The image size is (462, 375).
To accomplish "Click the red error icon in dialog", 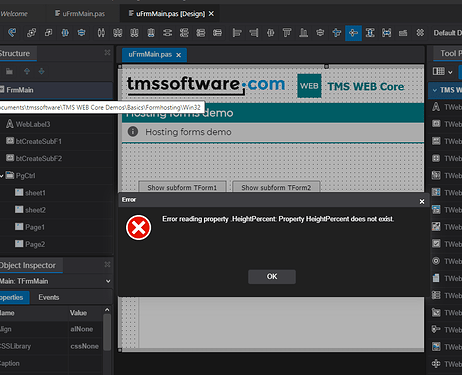I will [138, 228].
